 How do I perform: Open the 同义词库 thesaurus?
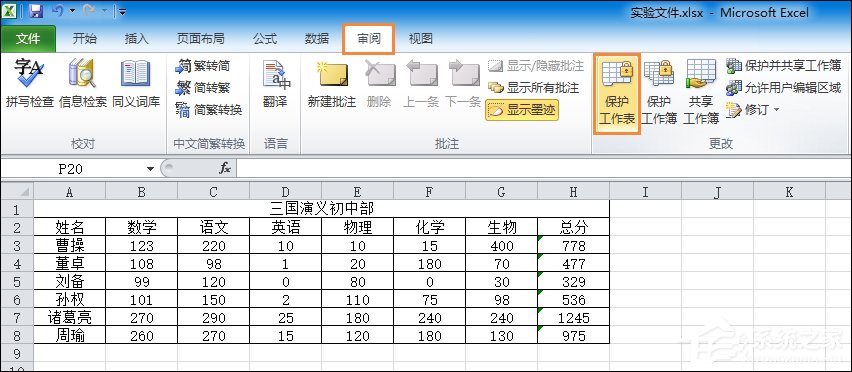[x=136, y=84]
